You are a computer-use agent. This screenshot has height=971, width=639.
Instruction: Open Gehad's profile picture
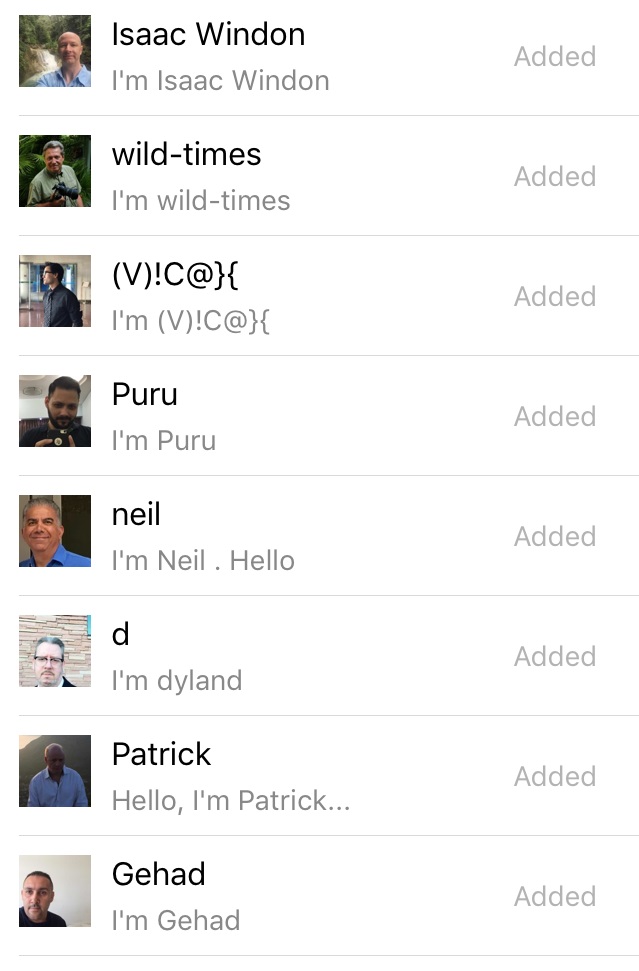point(55,891)
